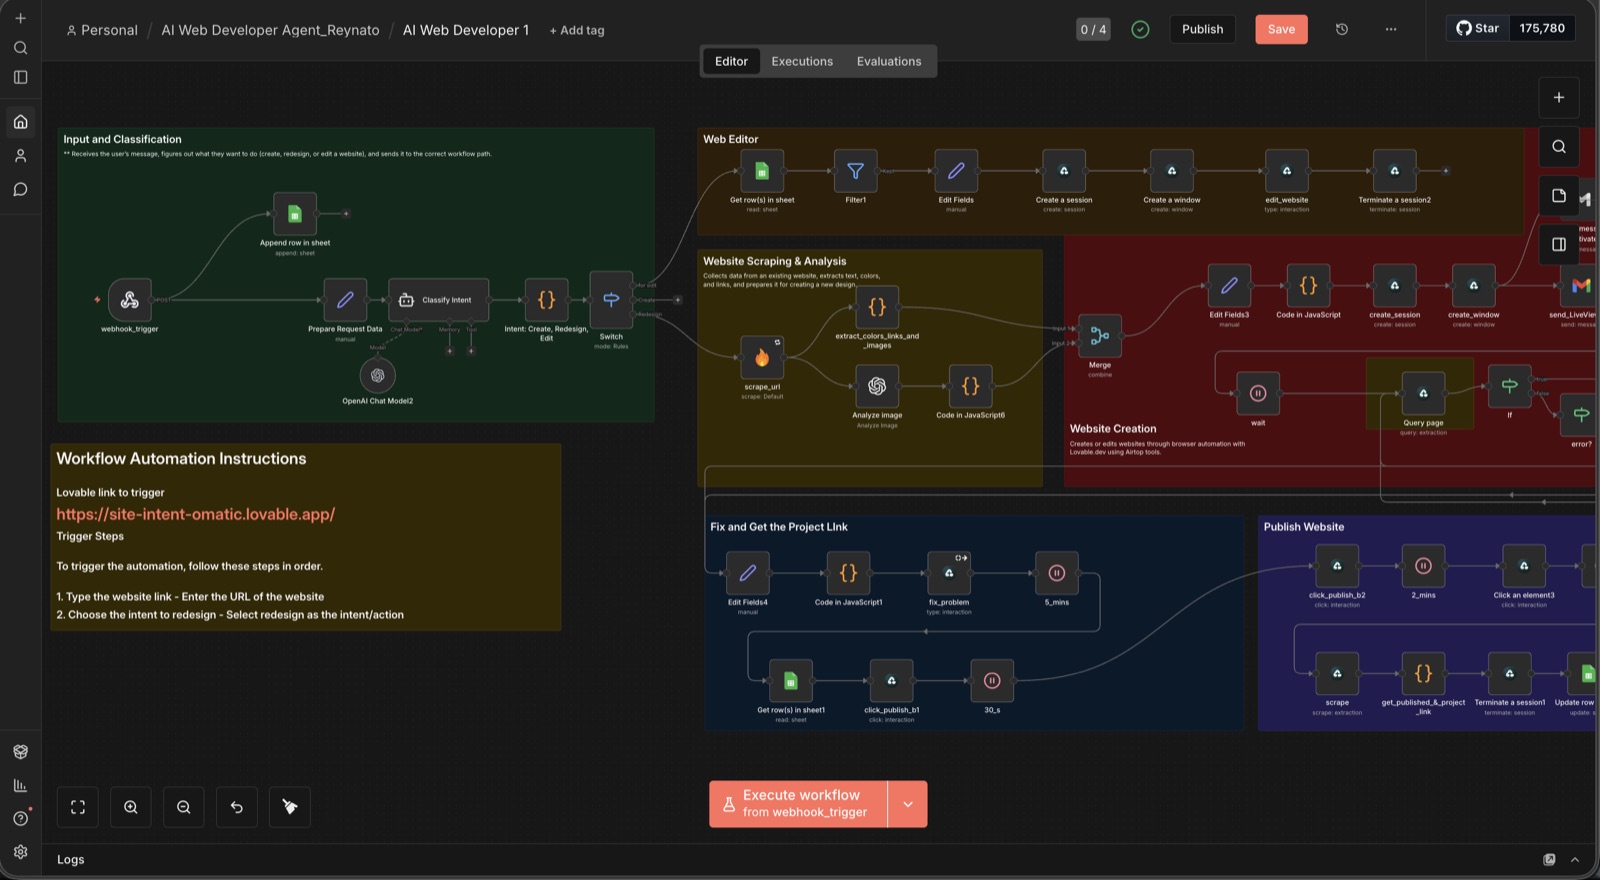Toggle the left sidebar panel
This screenshot has width=1600, height=880.
pos(20,77)
